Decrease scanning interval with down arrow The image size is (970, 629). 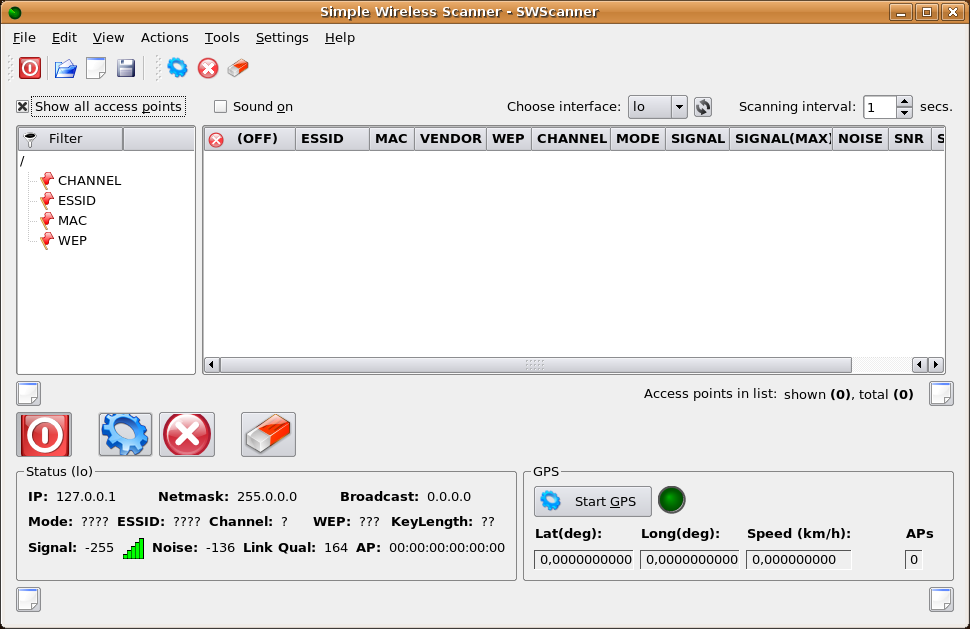pos(904,113)
